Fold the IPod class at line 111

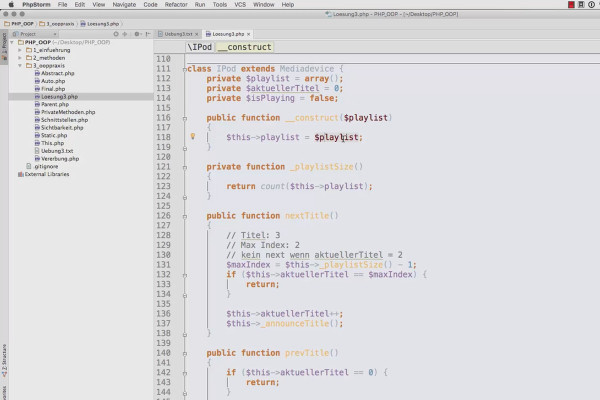[185, 69]
